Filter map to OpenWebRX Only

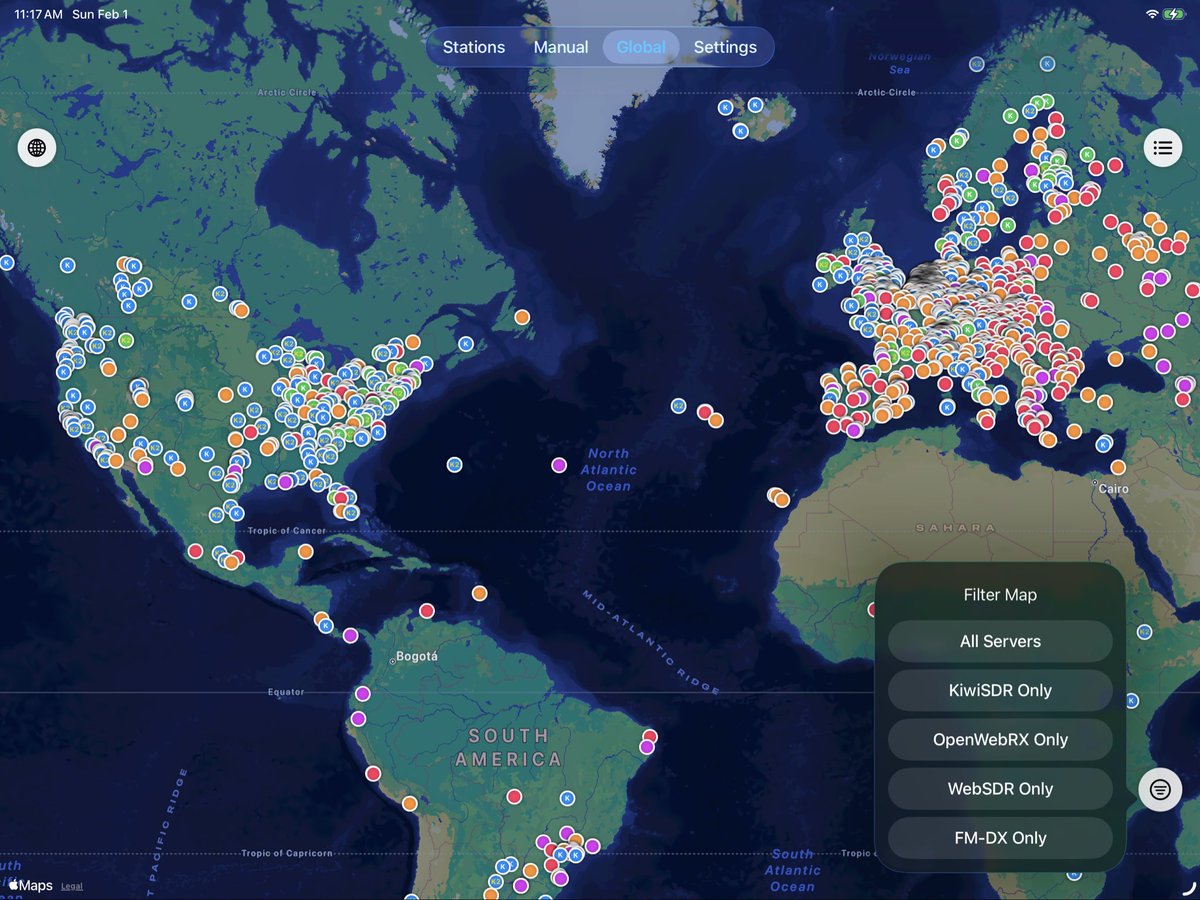(x=1000, y=739)
